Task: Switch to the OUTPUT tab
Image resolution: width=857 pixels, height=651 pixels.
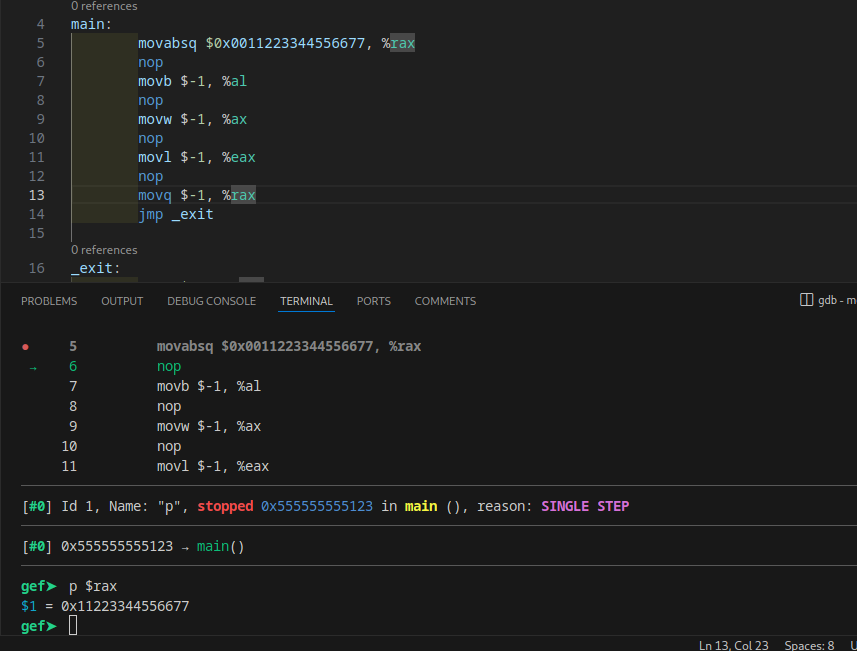Action: pyautogui.click(x=122, y=301)
